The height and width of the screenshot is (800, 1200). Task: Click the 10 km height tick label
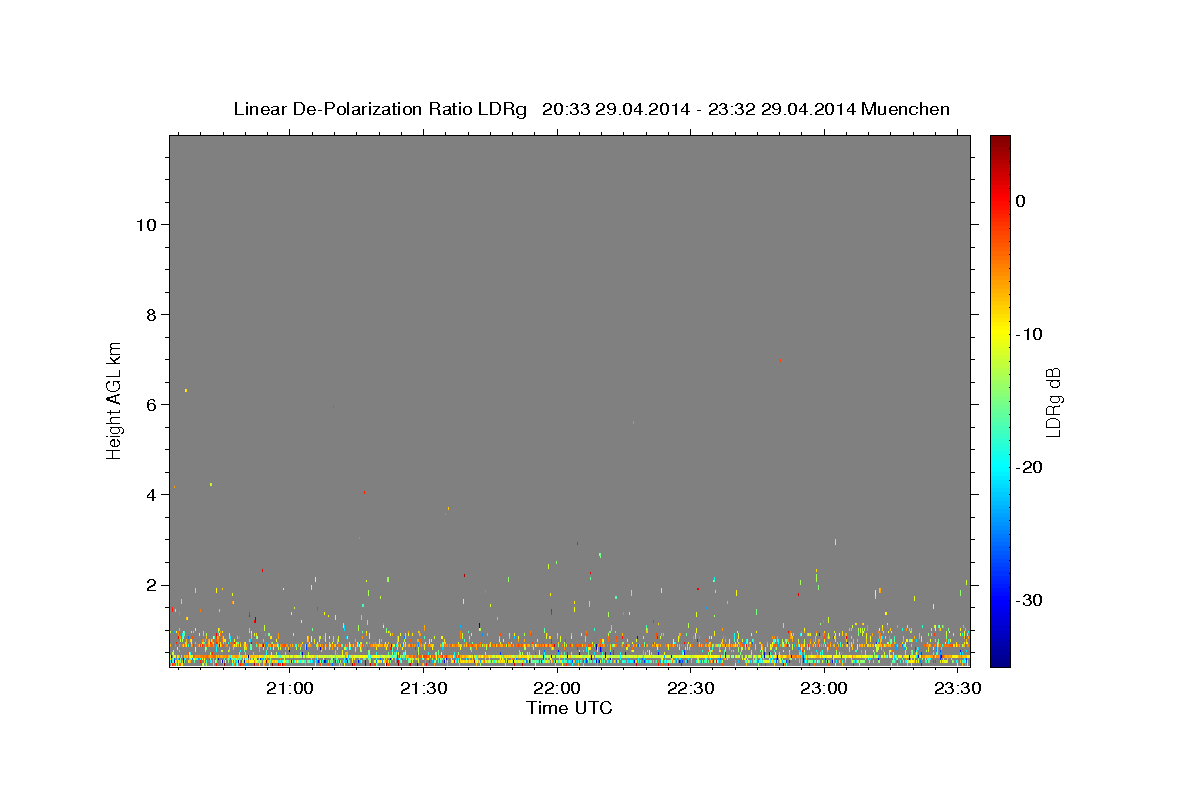click(x=145, y=224)
